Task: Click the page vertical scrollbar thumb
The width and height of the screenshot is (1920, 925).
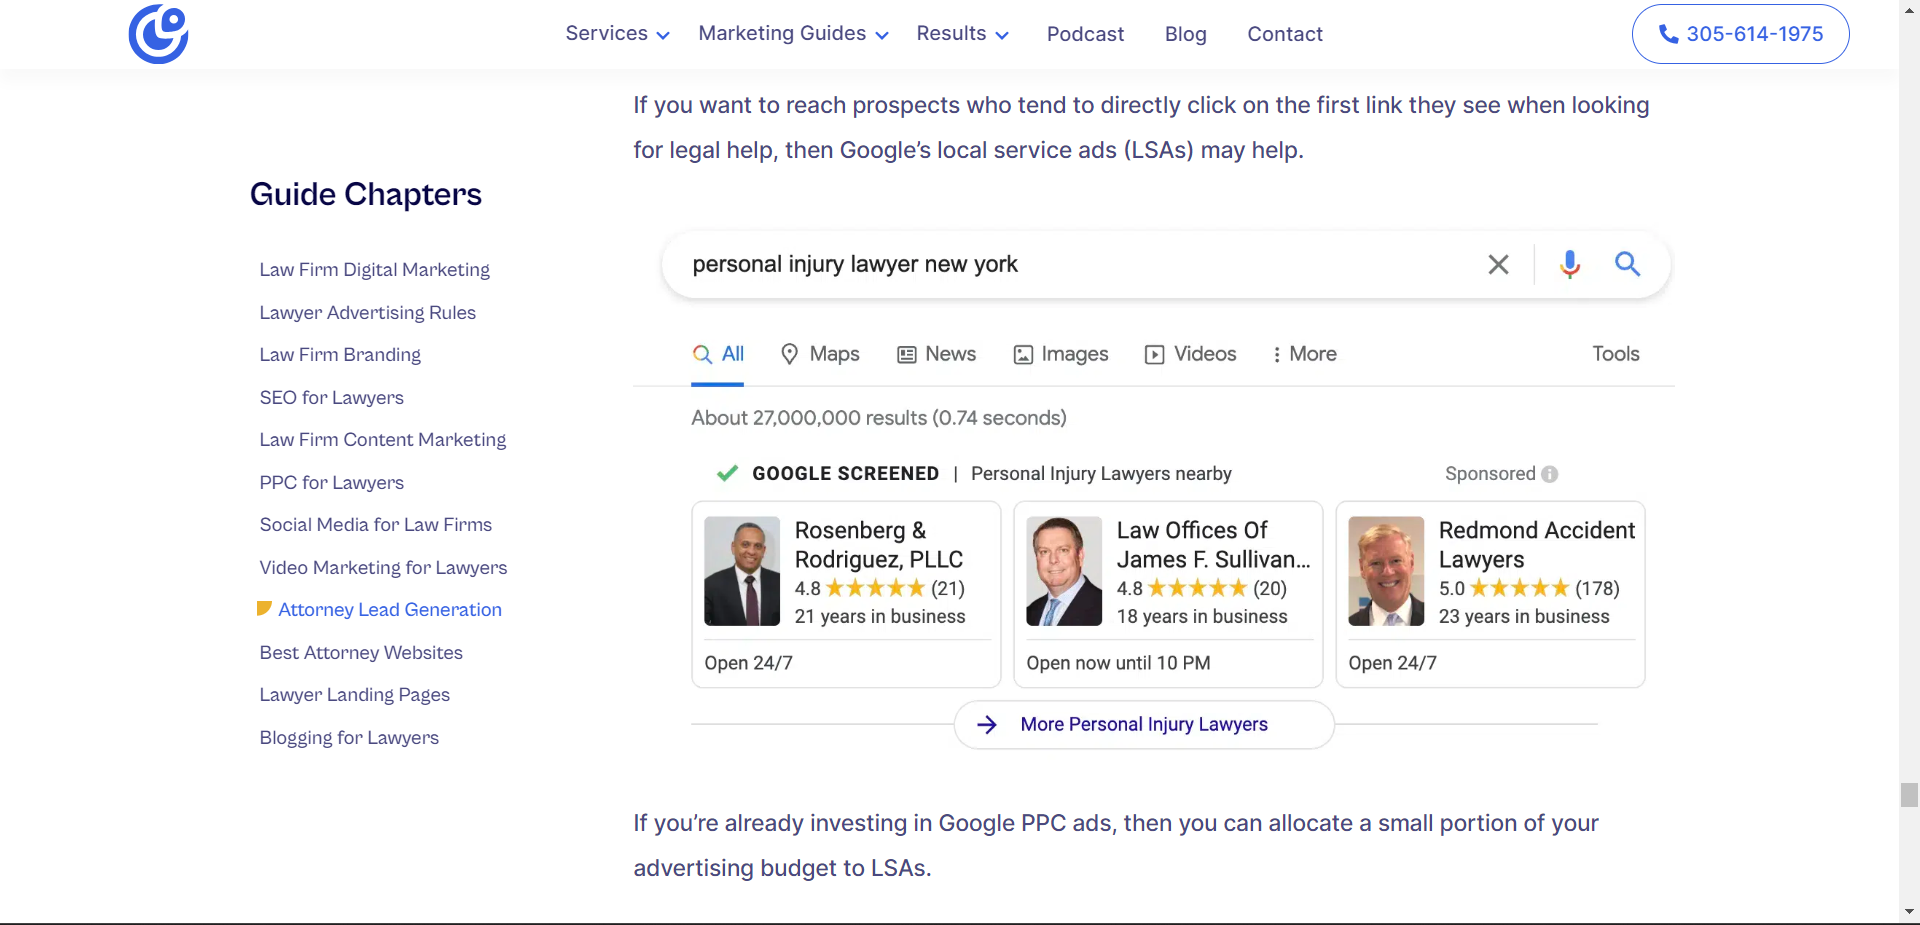Action: [x=1909, y=795]
